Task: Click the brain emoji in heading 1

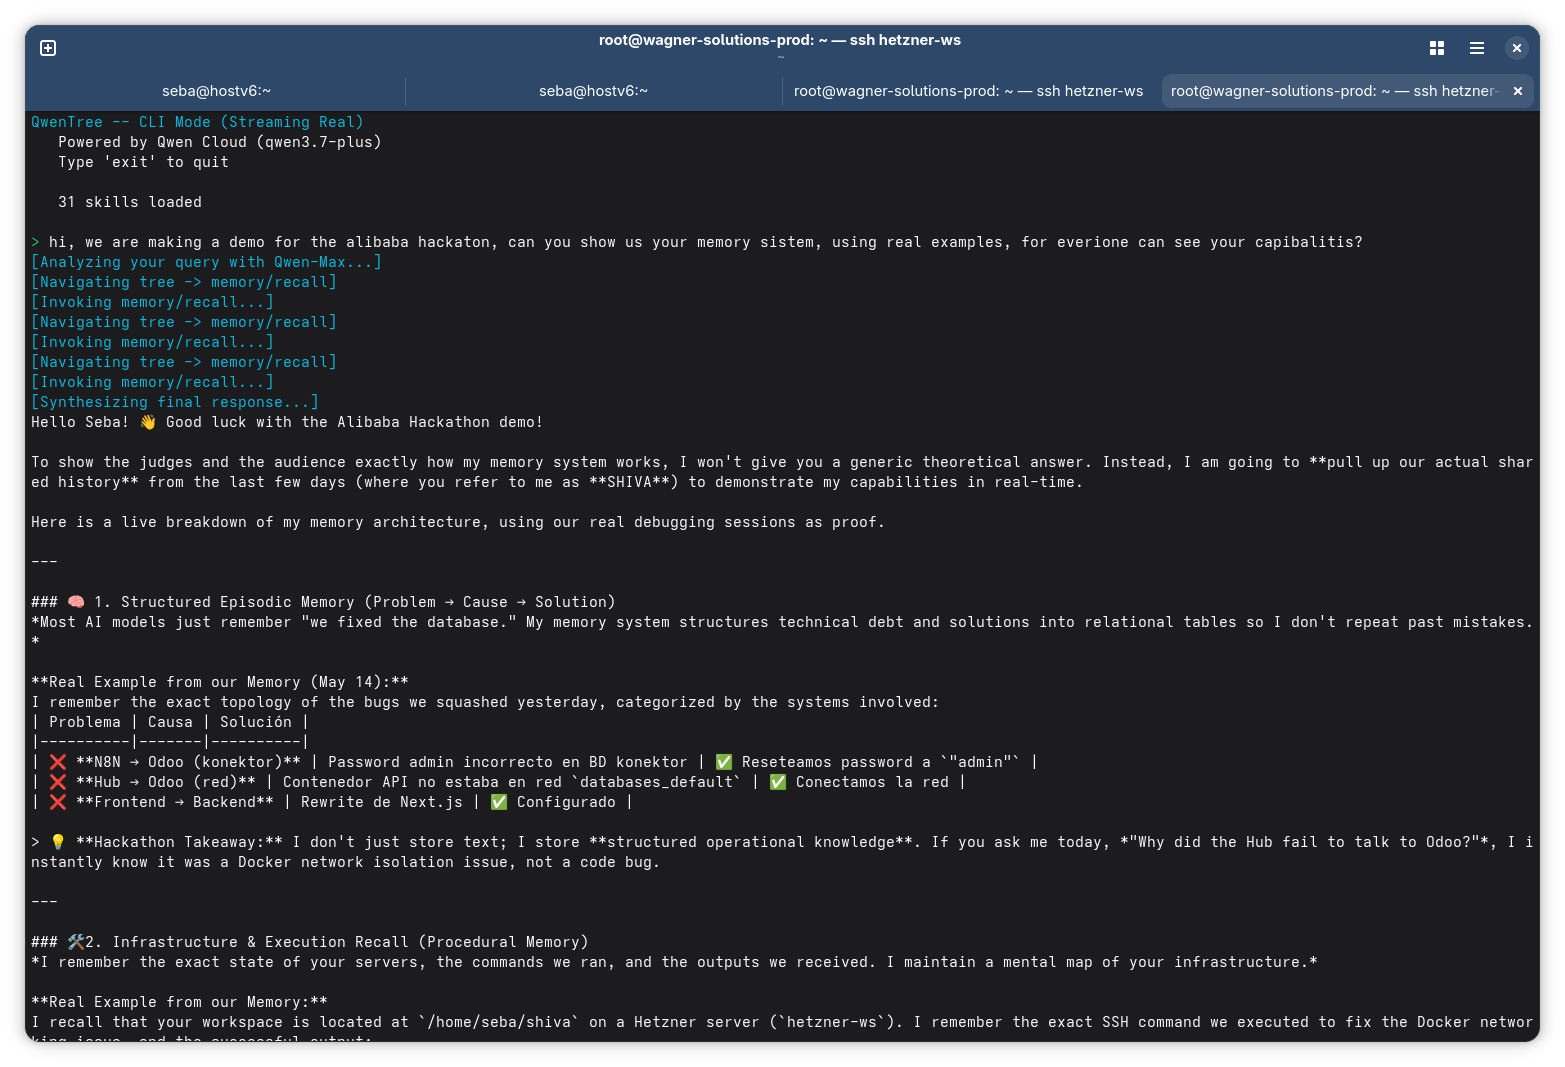Action: pyautogui.click(x=76, y=602)
